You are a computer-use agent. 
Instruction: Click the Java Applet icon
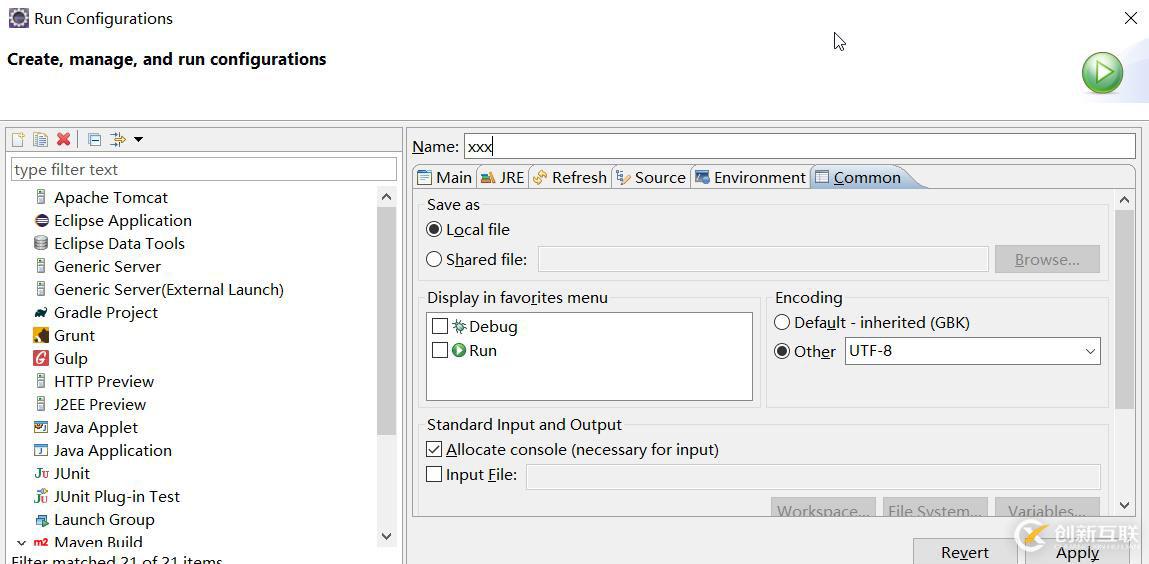click(x=41, y=427)
